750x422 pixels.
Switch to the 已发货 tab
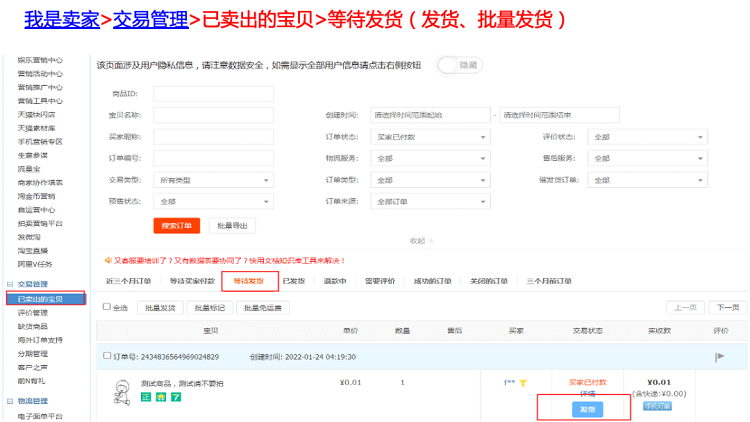(294, 282)
